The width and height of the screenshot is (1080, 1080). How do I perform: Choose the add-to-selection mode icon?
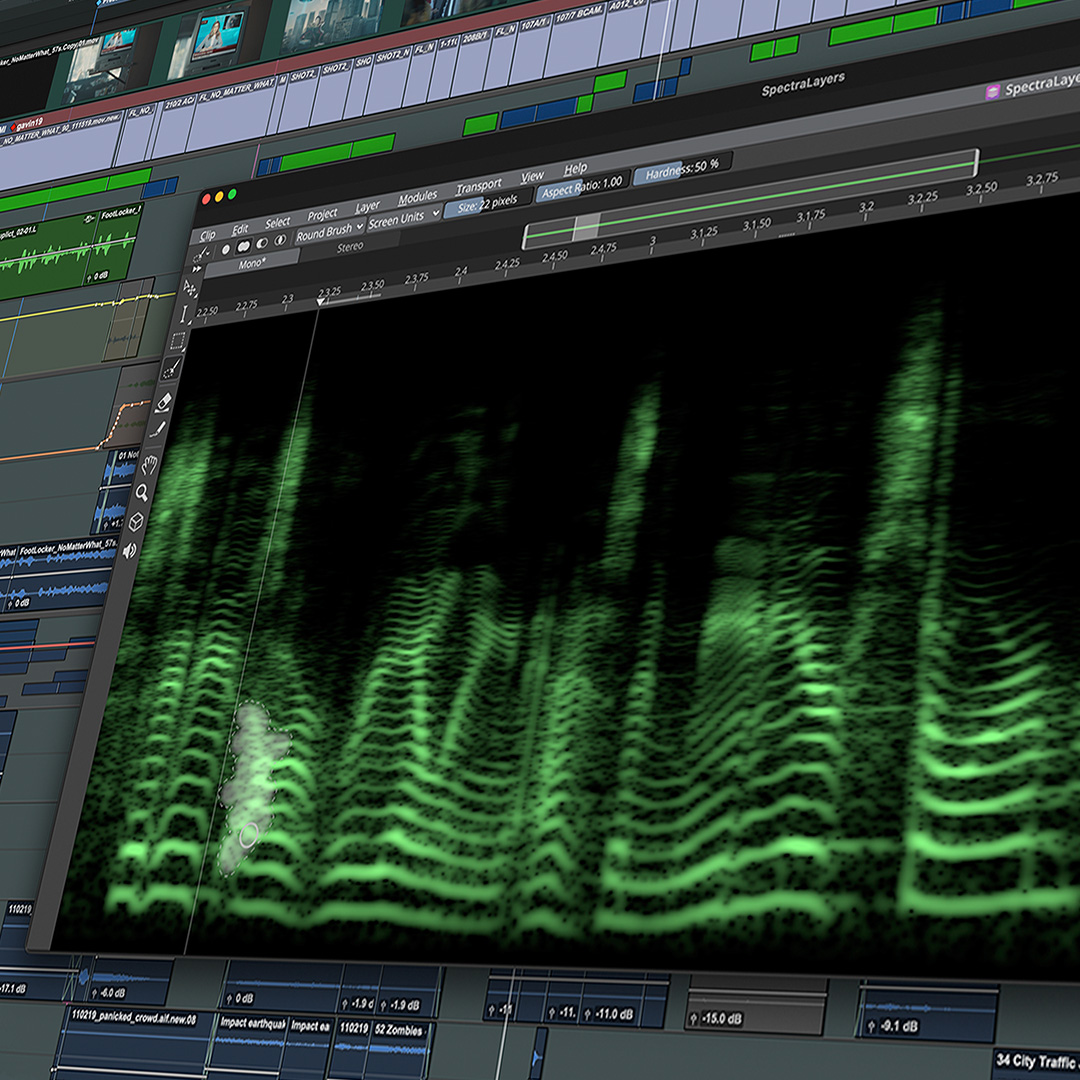pyautogui.click(x=243, y=246)
